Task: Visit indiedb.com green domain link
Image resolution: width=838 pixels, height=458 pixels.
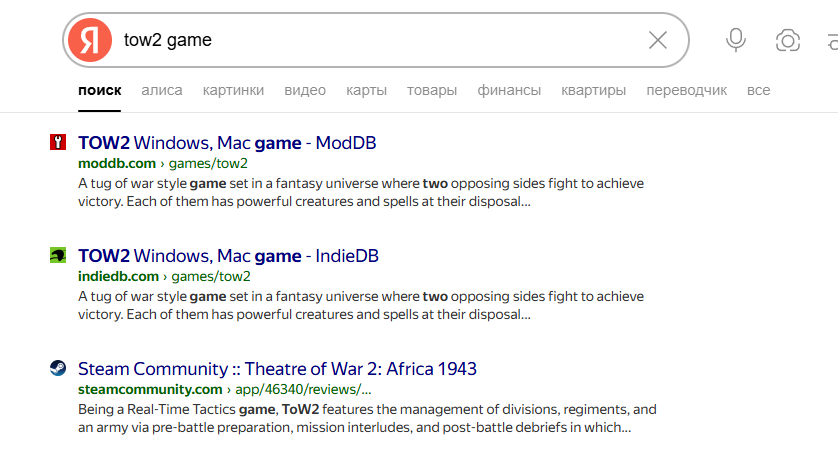Action: pyautogui.click(x=118, y=276)
